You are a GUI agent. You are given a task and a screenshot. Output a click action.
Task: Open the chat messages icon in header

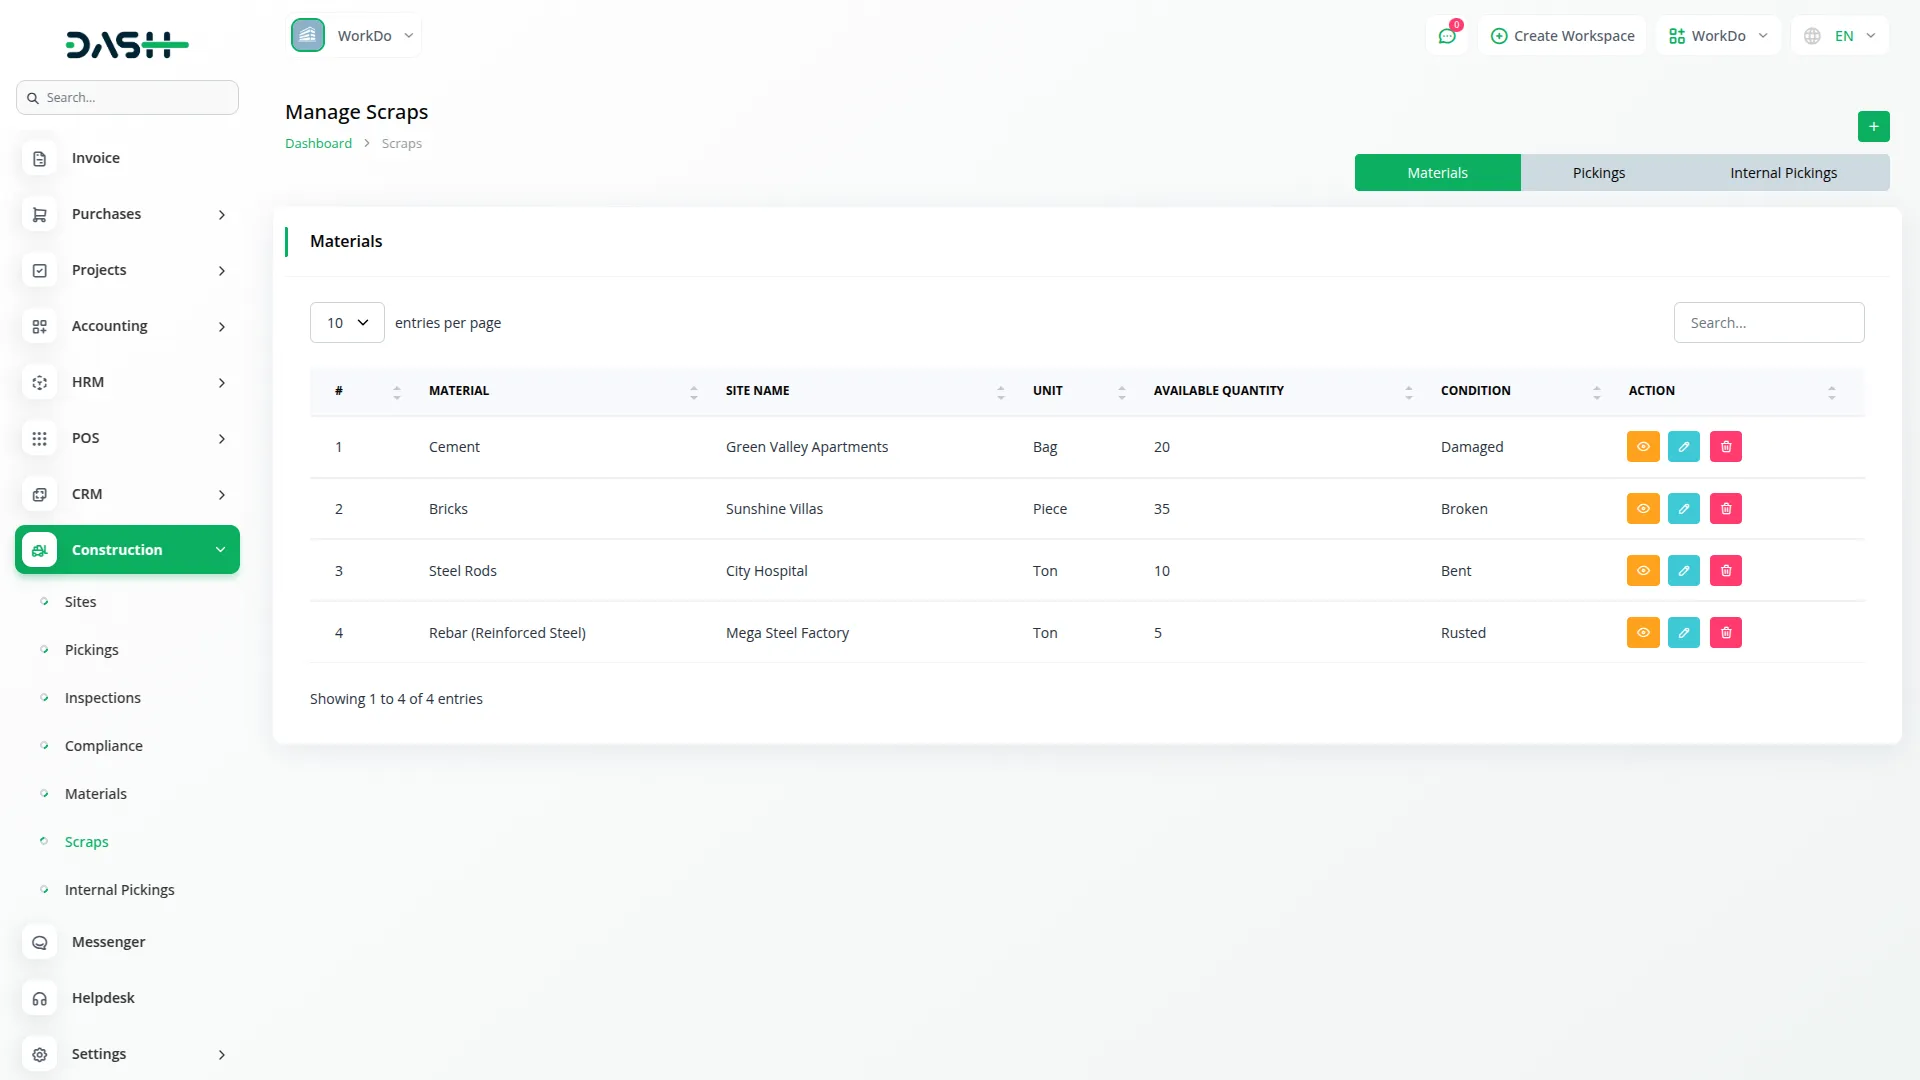tap(1446, 36)
